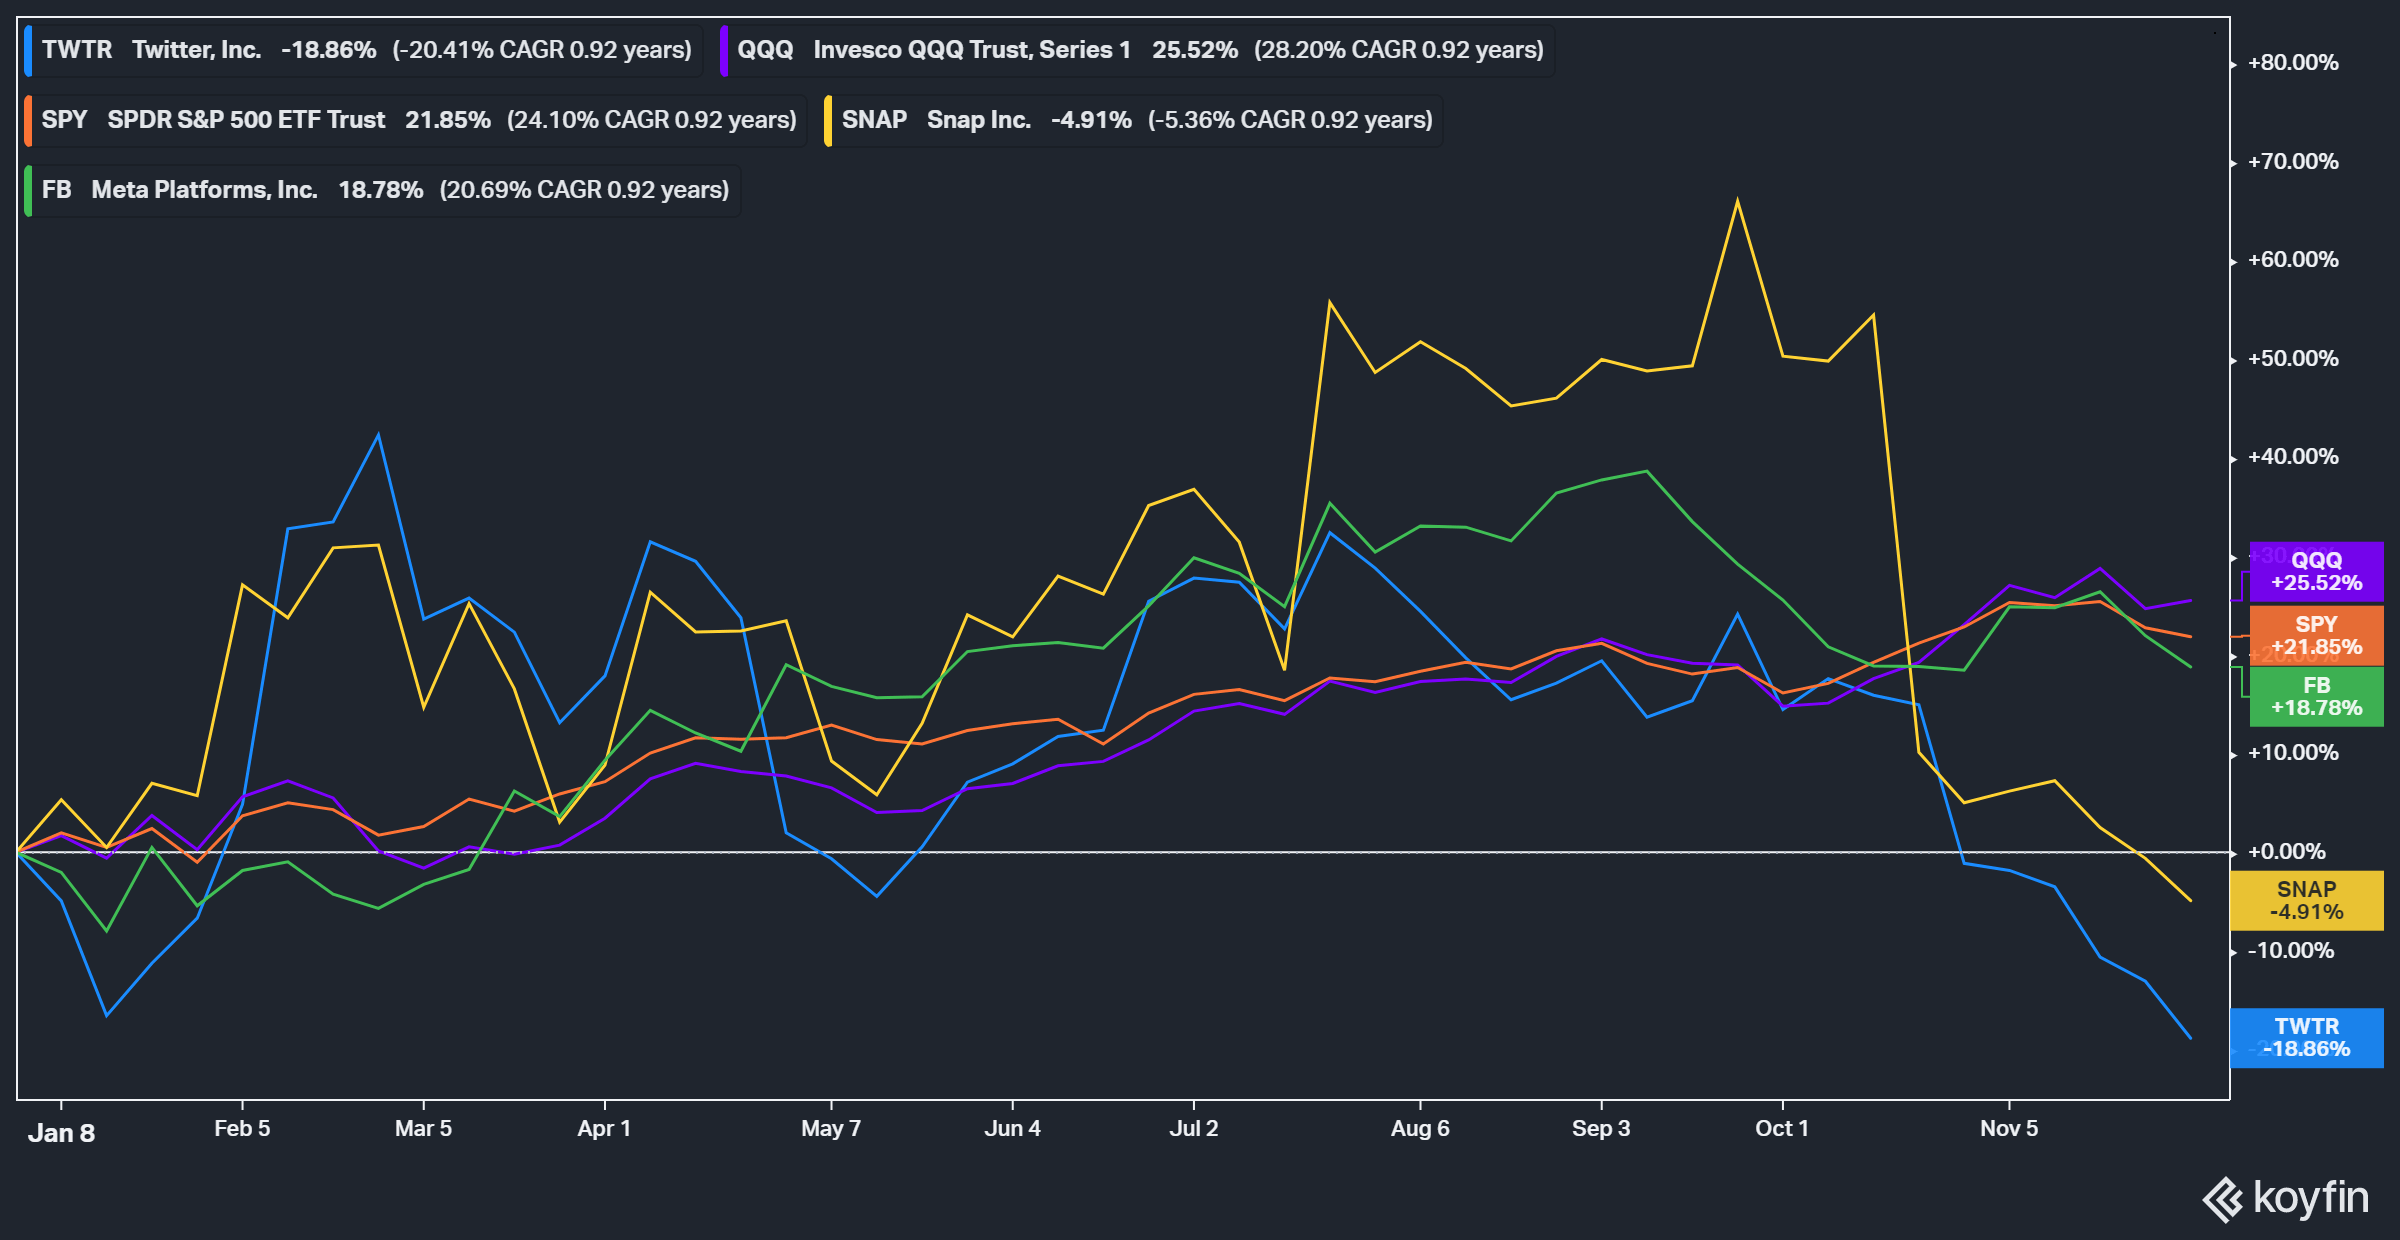This screenshot has width=2400, height=1240.
Task: Click the FB 20.69% CAGR text
Action: point(584,190)
